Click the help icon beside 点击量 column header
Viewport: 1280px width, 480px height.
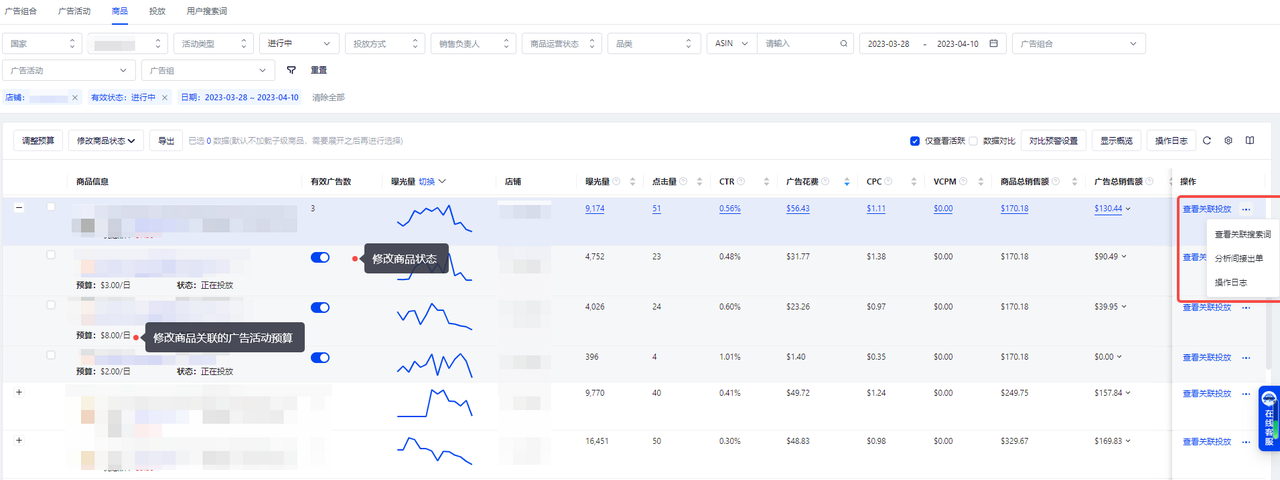click(683, 182)
